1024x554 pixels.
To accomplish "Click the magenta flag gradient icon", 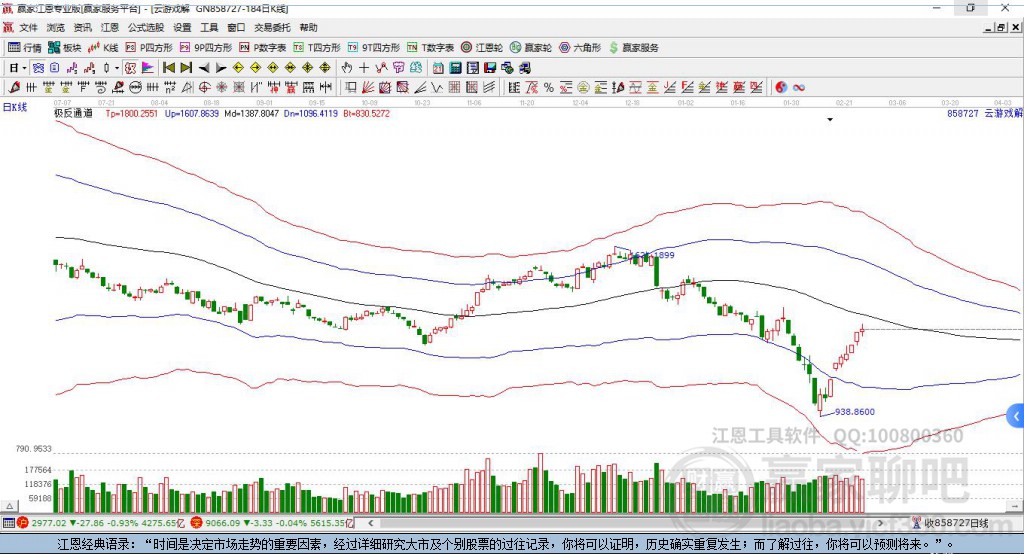I will tap(148, 68).
